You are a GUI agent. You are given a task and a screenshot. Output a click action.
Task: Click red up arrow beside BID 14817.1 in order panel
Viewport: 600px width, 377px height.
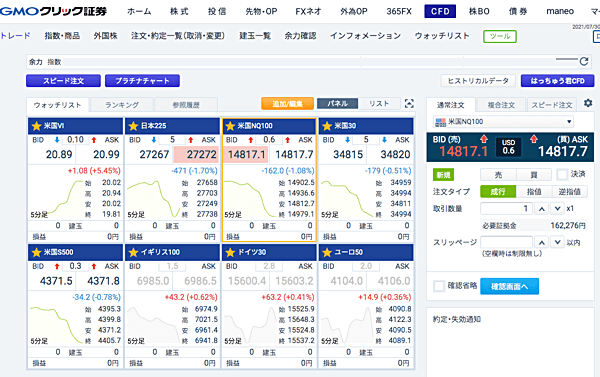pyautogui.click(x=484, y=139)
